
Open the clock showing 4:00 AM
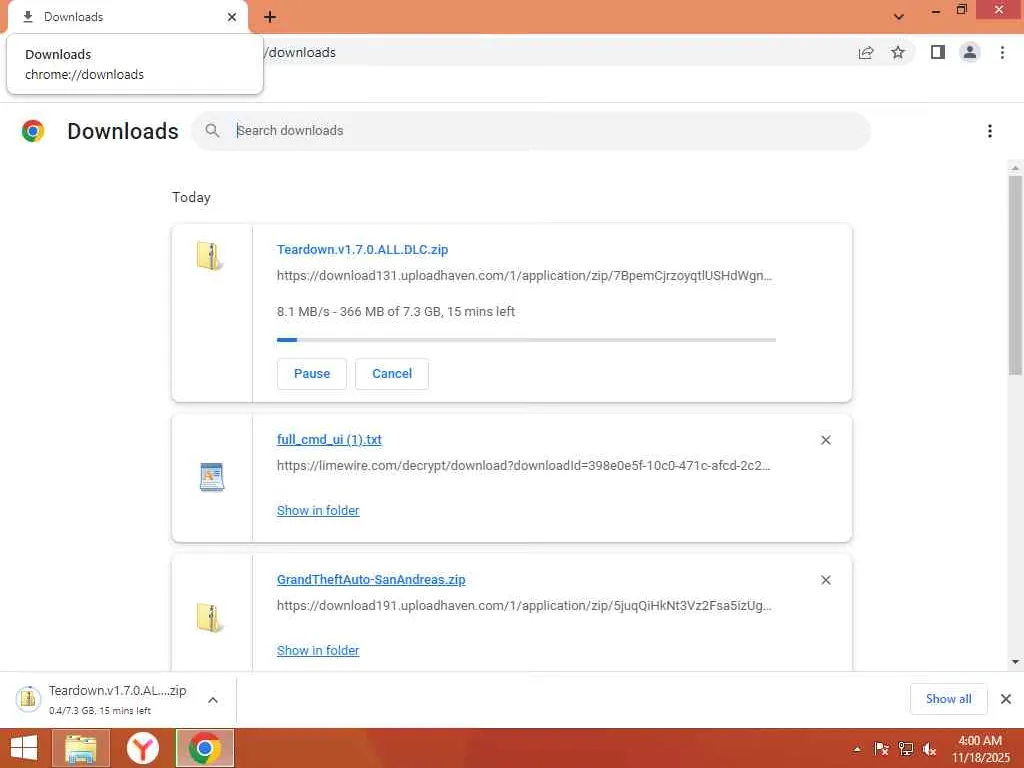coord(980,749)
